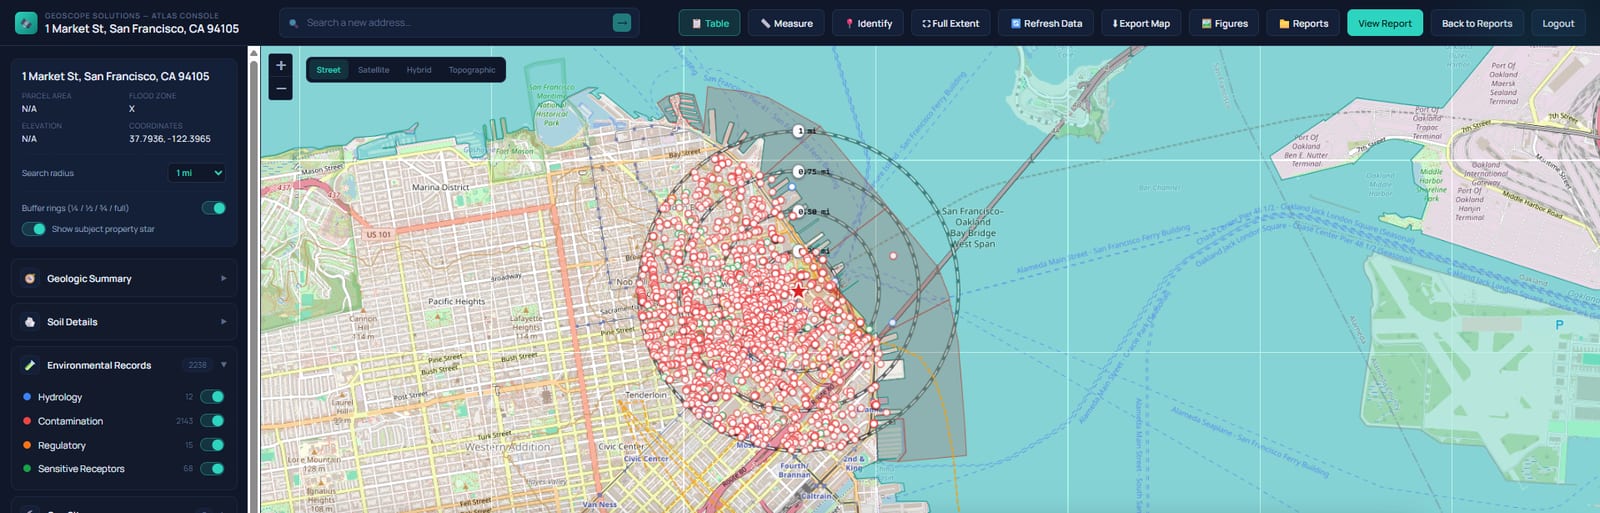Click the Logout button
Viewport: 1600px width, 513px height.
point(1558,23)
